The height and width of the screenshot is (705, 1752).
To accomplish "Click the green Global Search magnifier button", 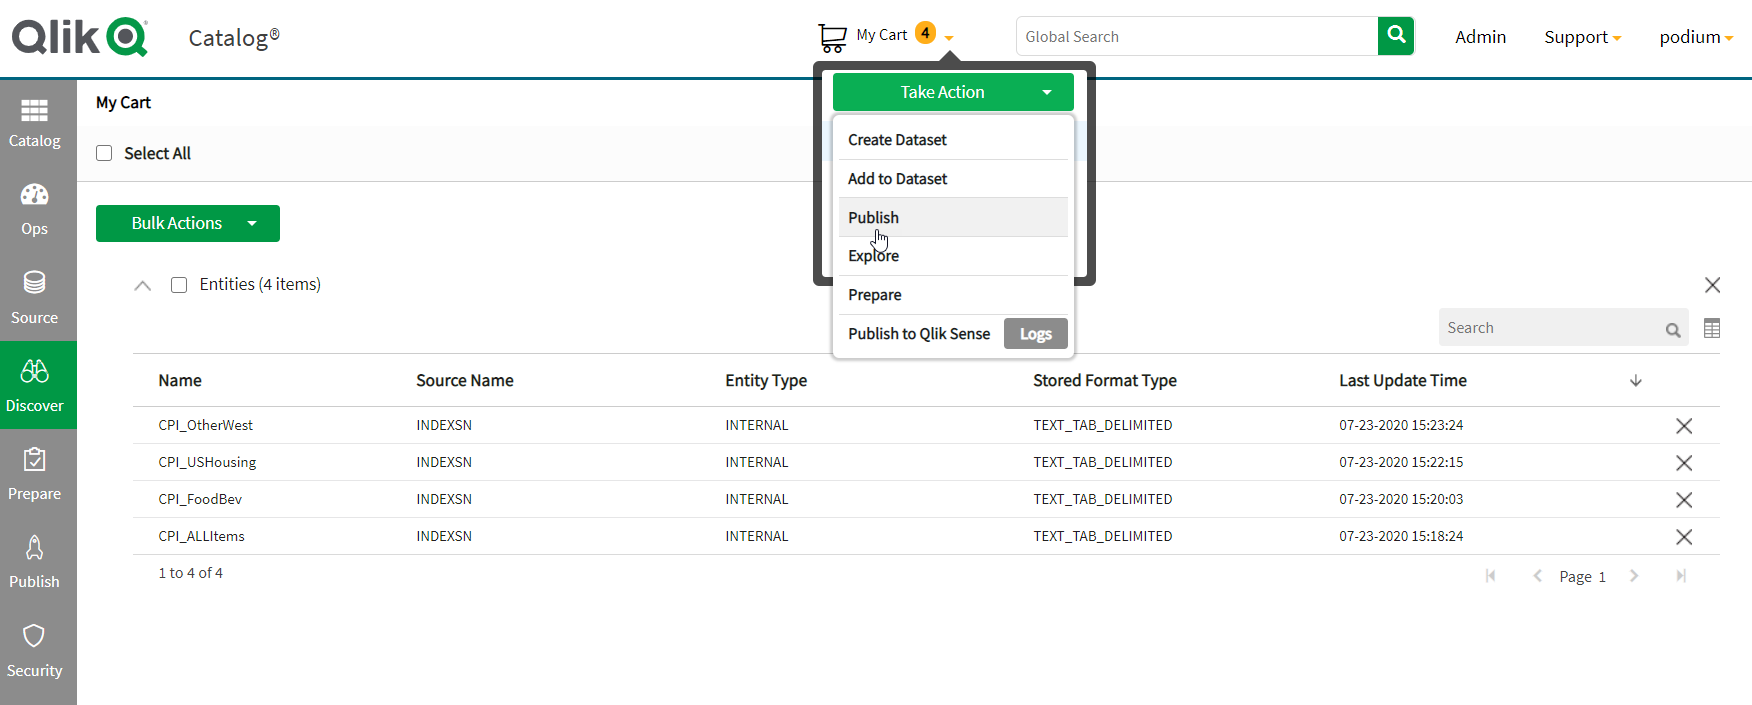I will tap(1396, 36).
